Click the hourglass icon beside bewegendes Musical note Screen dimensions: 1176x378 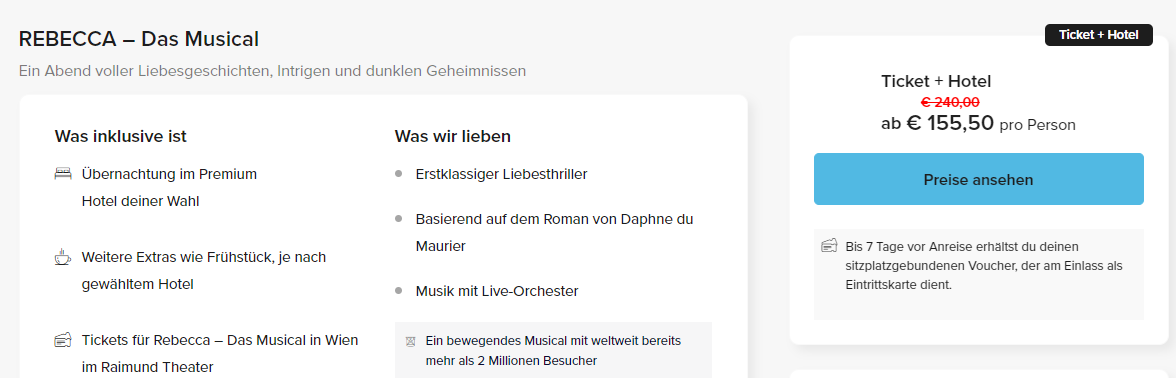[410, 341]
